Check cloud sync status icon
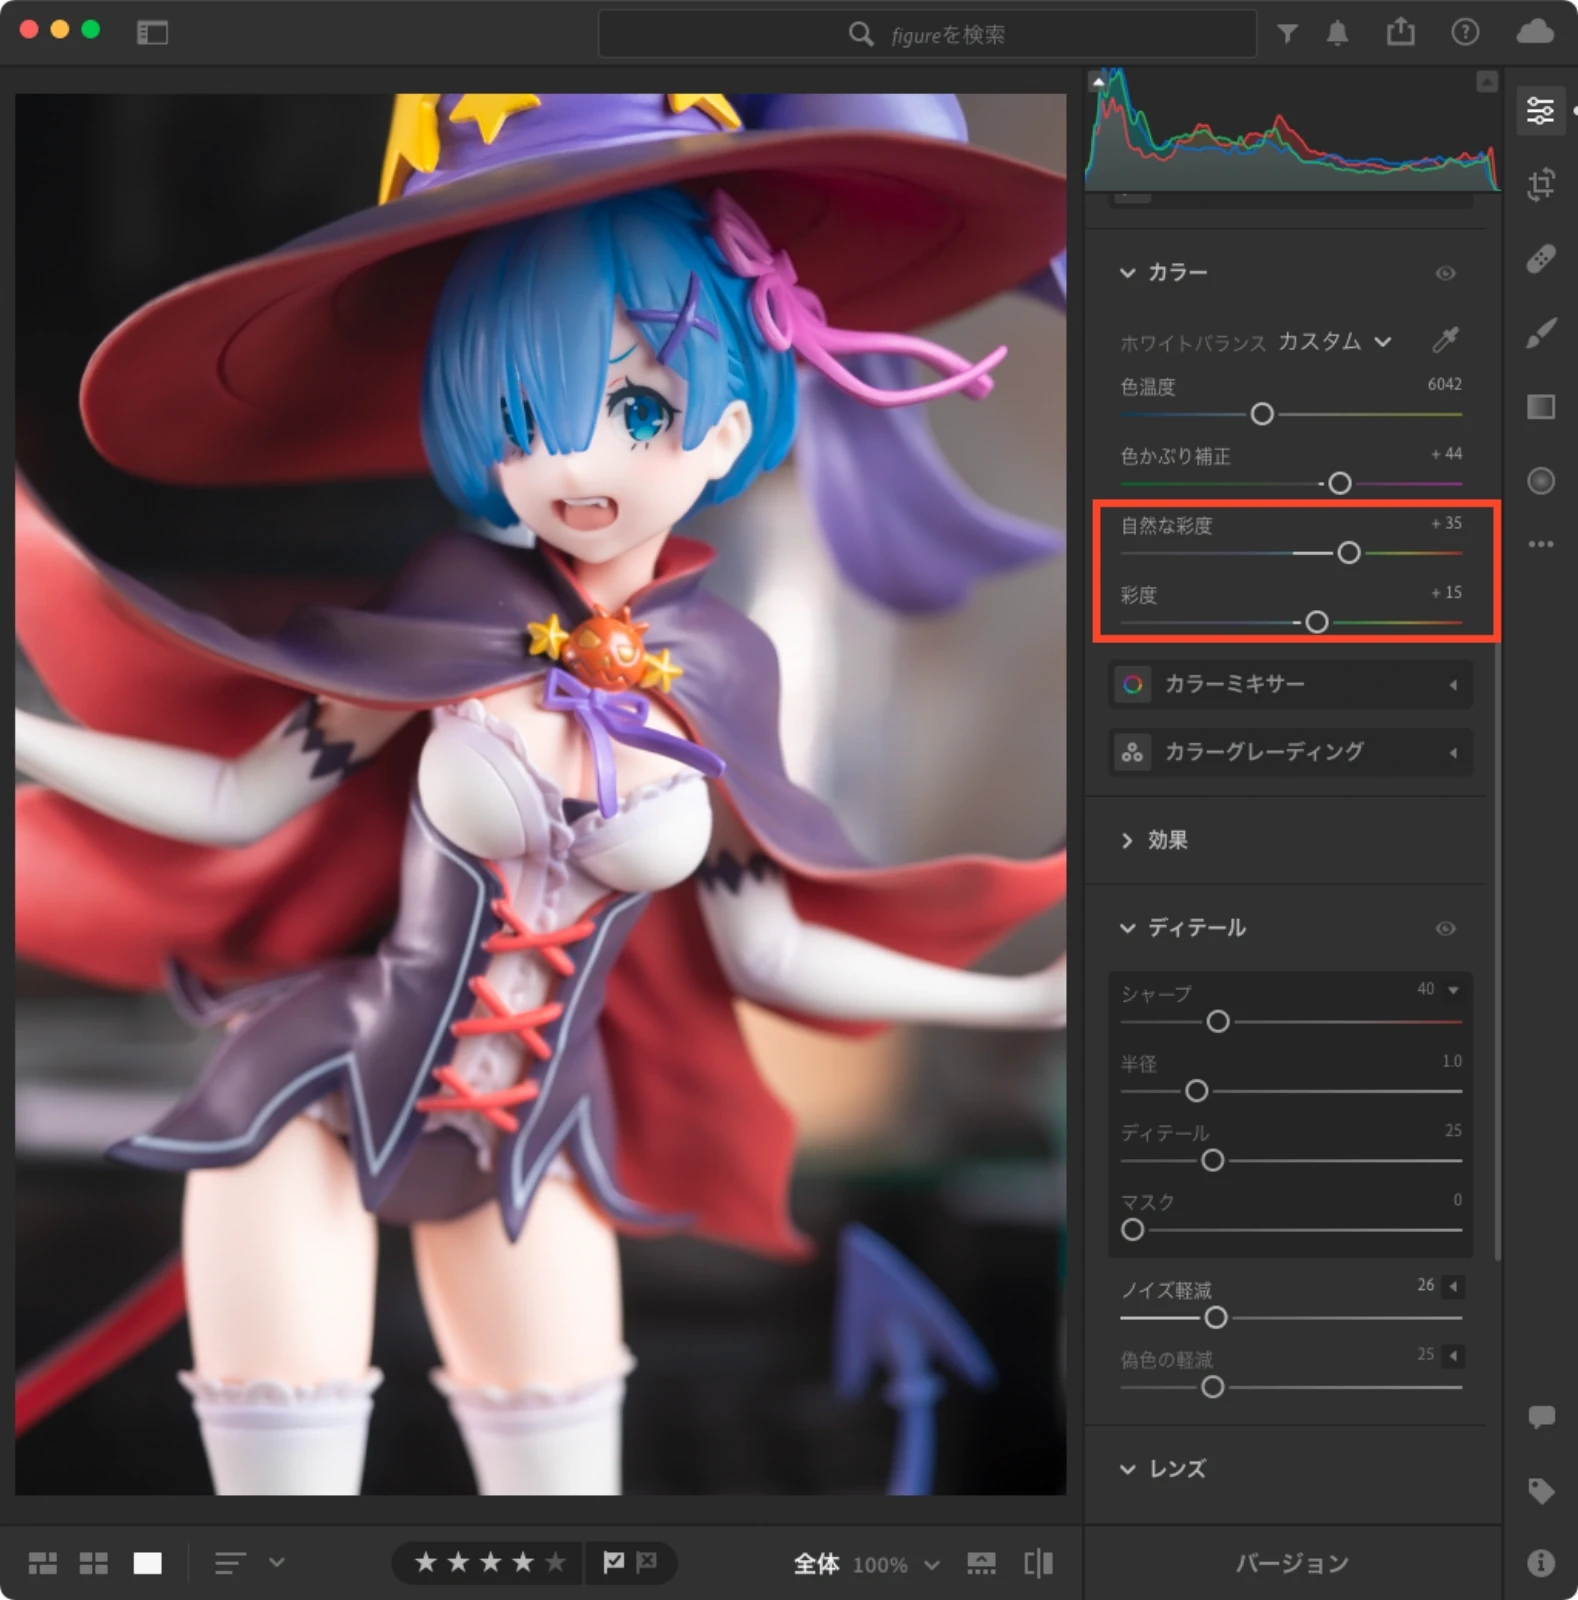 pos(1535,32)
